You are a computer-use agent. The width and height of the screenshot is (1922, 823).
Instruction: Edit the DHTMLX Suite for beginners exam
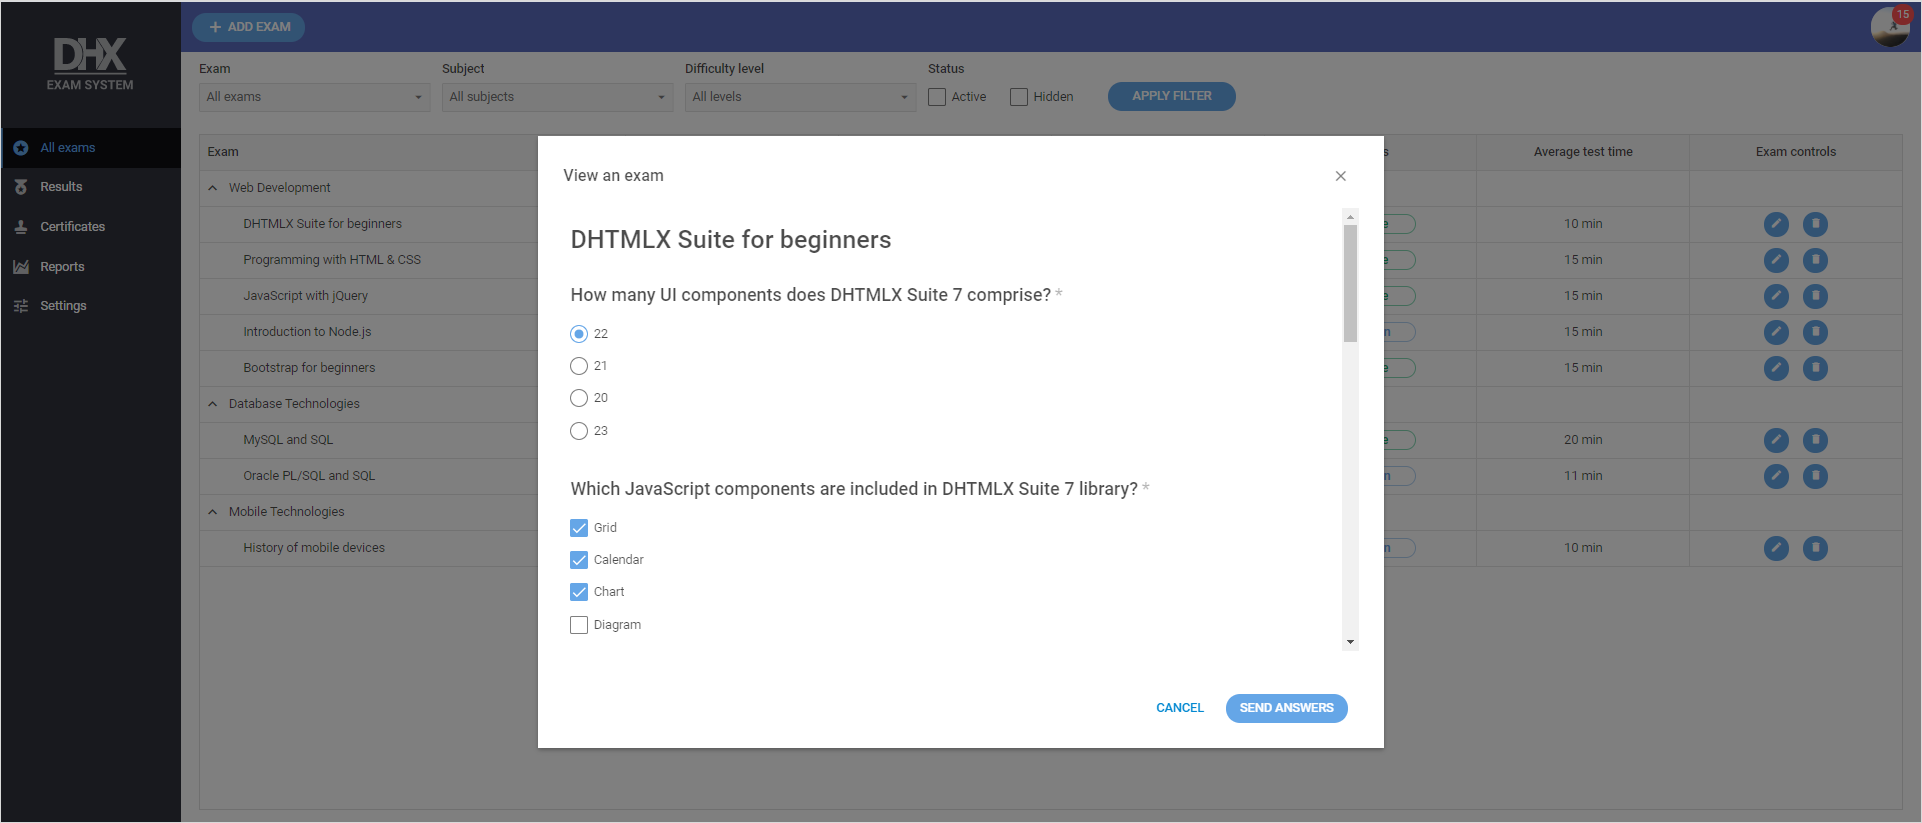[x=1776, y=224]
